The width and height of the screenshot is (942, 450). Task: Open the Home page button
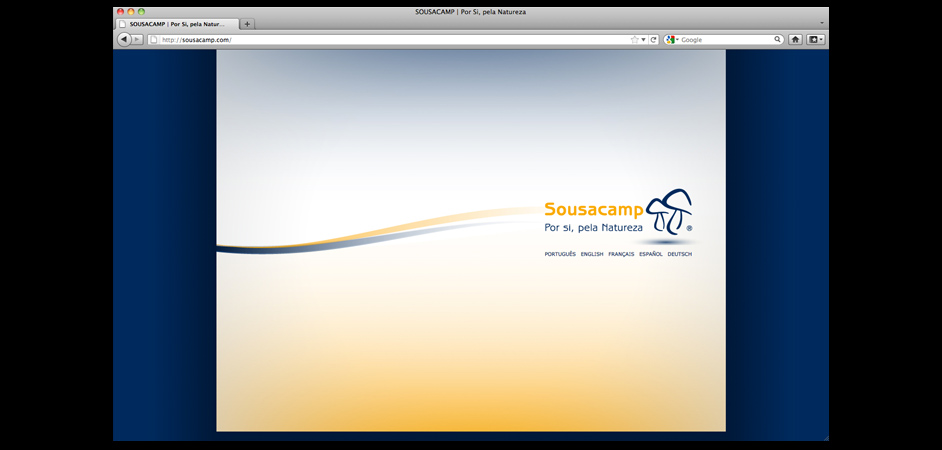coord(795,39)
